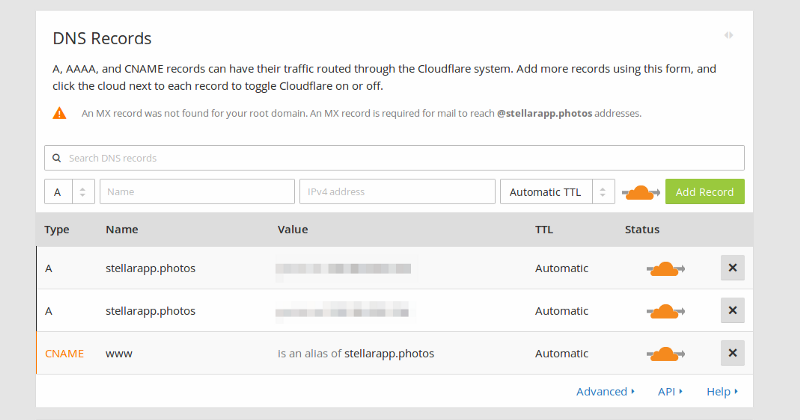Expand the API section link
The height and width of the screenshot is (420, 800).
(670, 391)
